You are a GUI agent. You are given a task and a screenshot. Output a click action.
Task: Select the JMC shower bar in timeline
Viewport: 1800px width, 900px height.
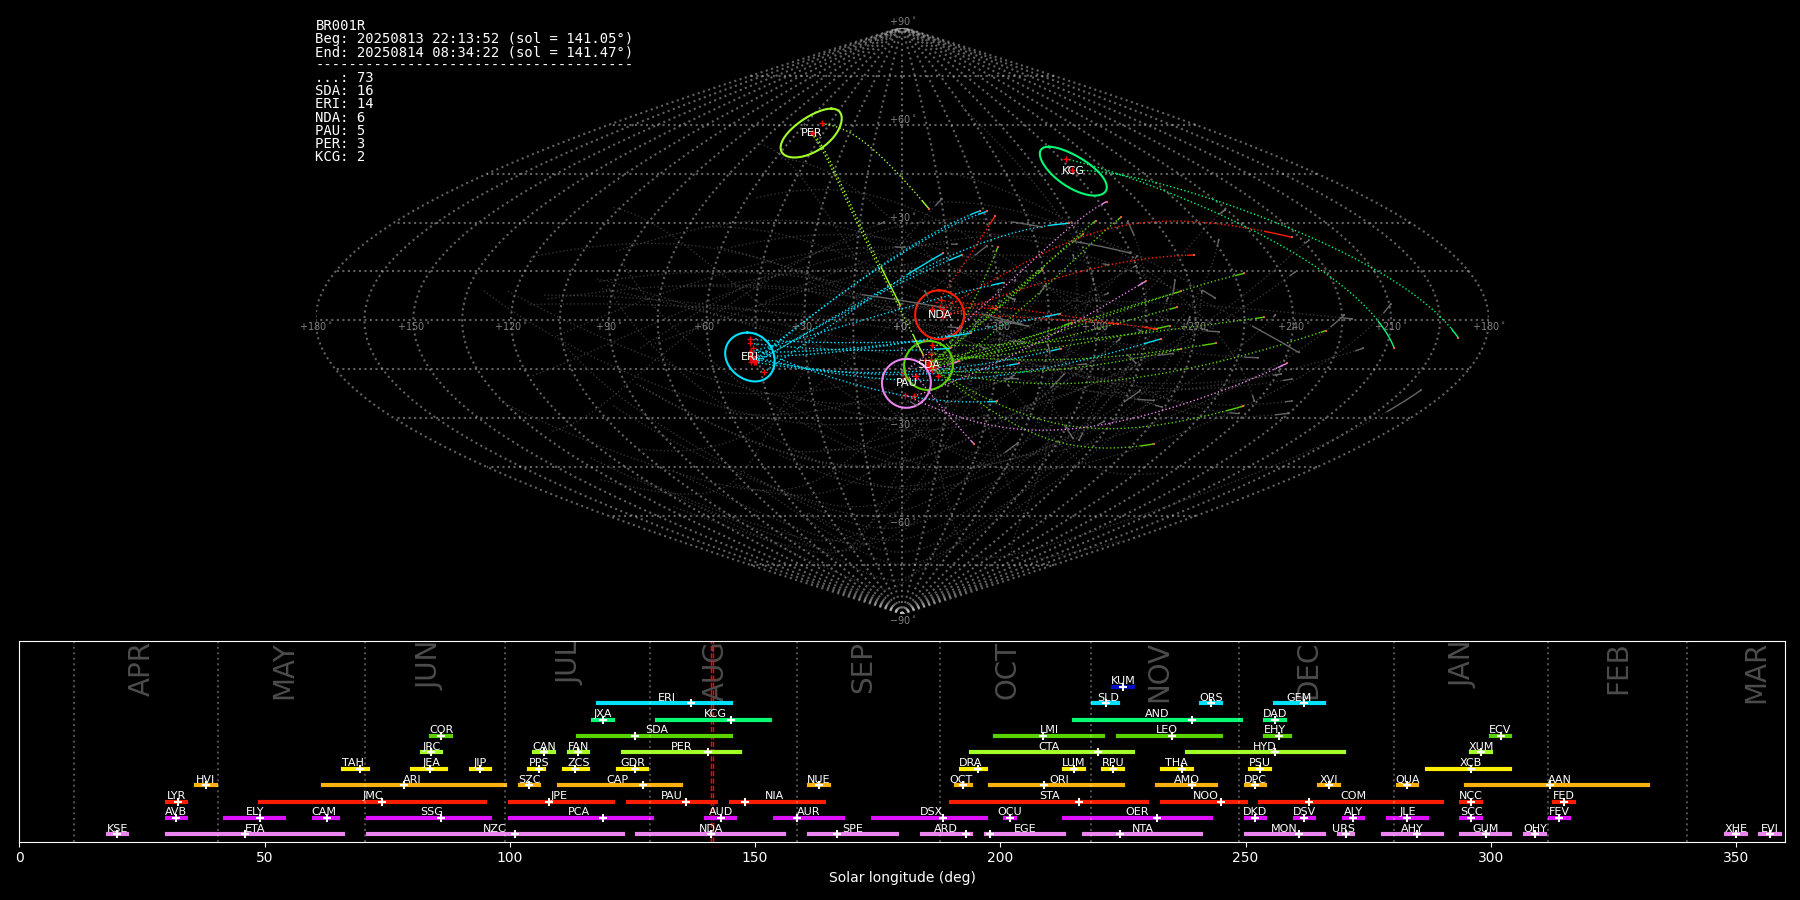(x=373, y=802)
